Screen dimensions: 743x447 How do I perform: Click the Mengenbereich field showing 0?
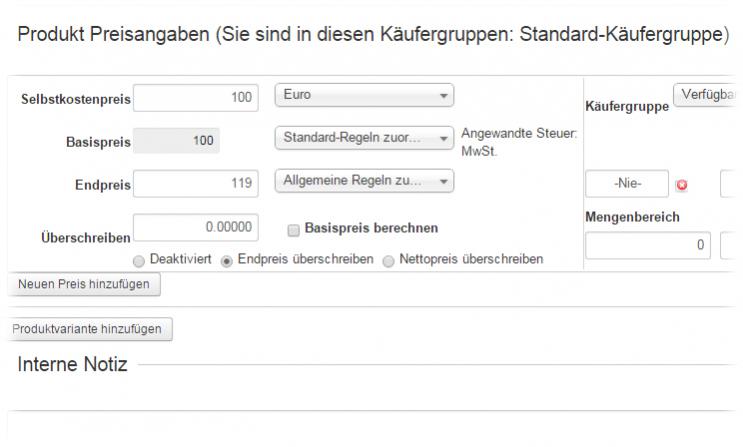[x=649, y=245]
